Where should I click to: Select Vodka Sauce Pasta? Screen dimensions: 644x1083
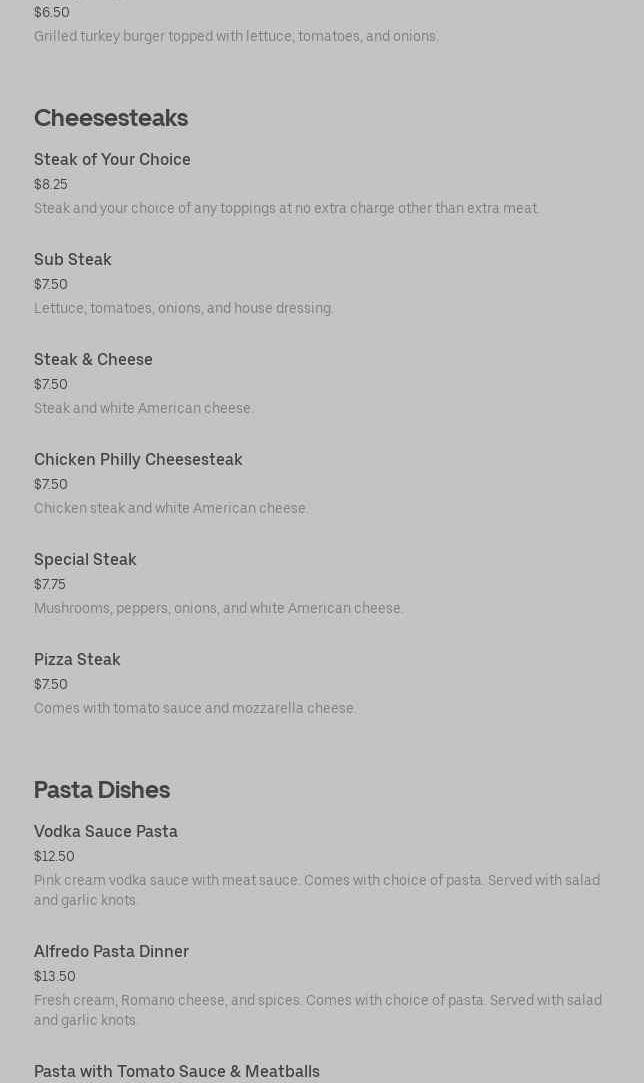106,832
